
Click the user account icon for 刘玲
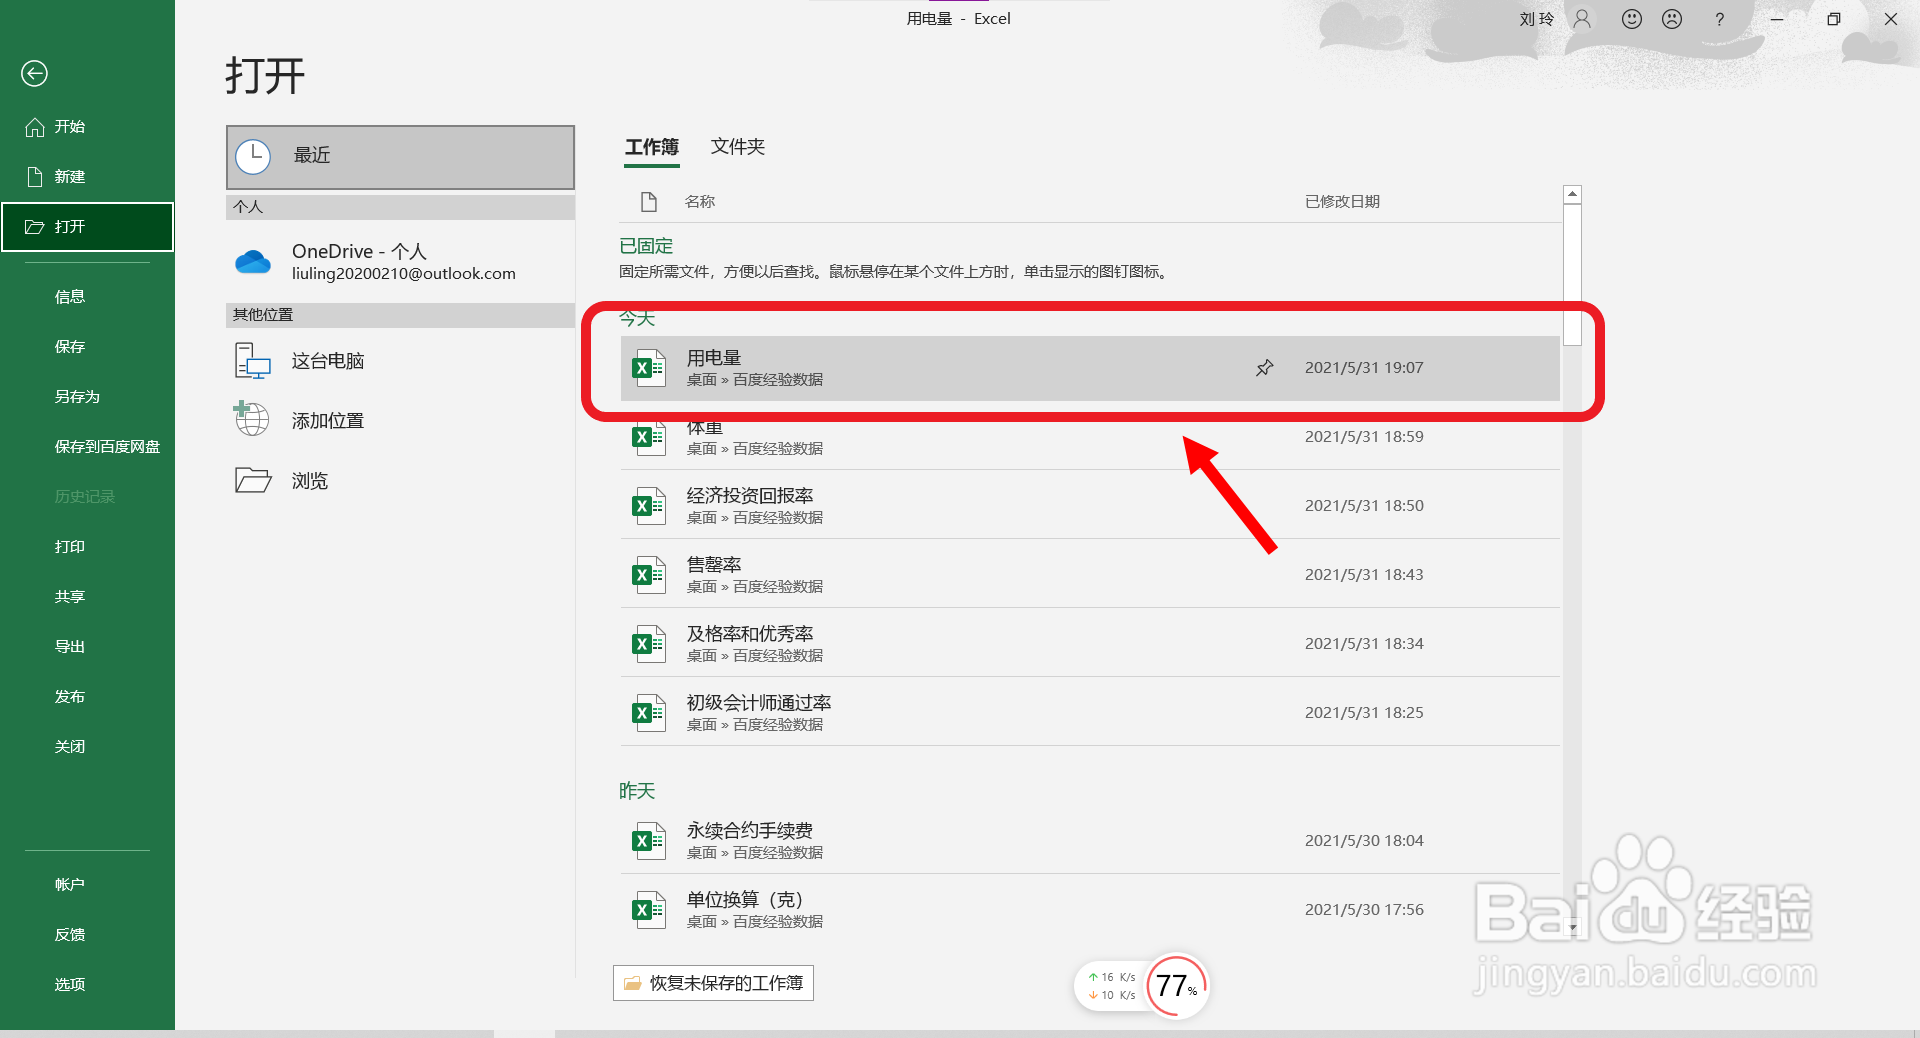[x=1582, y=19]
